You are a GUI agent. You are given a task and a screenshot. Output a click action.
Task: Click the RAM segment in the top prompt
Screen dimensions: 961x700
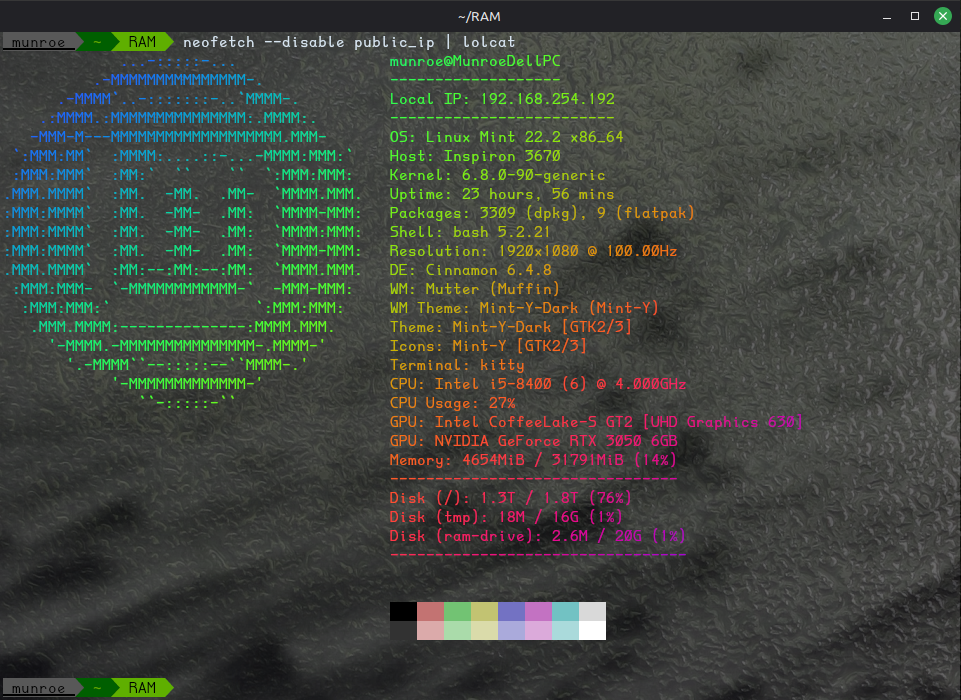point(142,42)
